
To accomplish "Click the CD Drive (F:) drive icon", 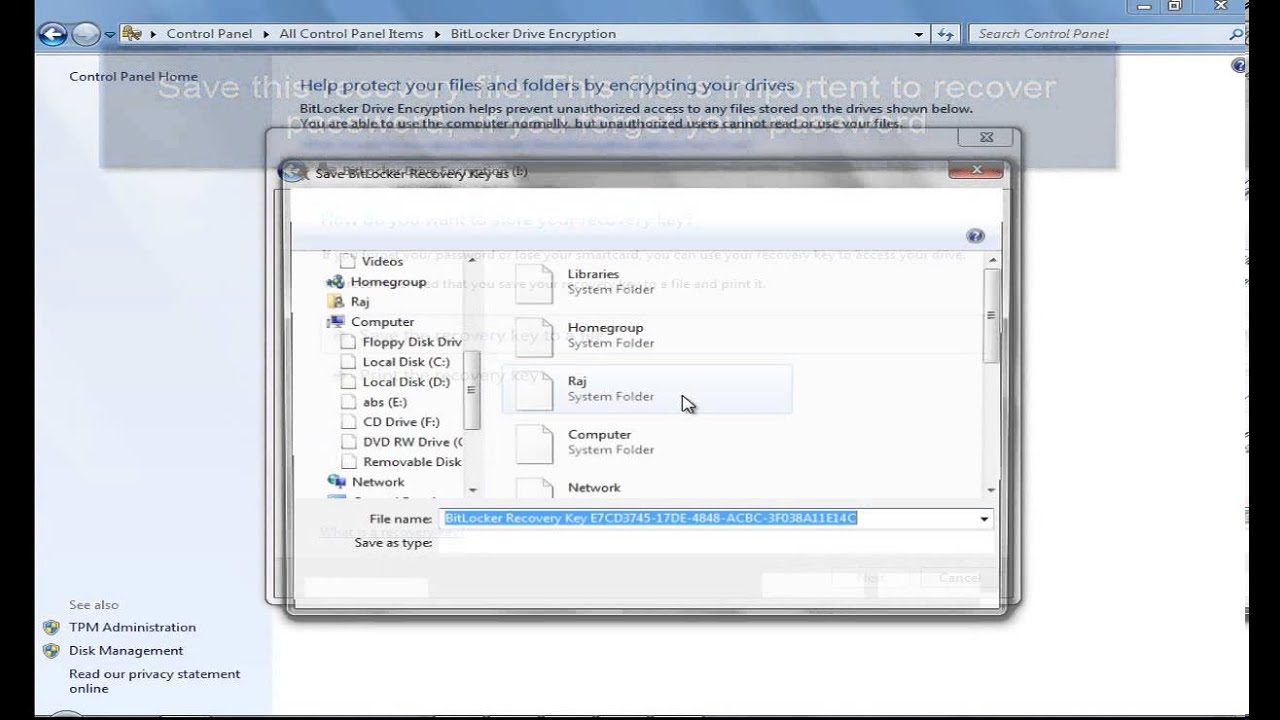I will click(348, 422).
